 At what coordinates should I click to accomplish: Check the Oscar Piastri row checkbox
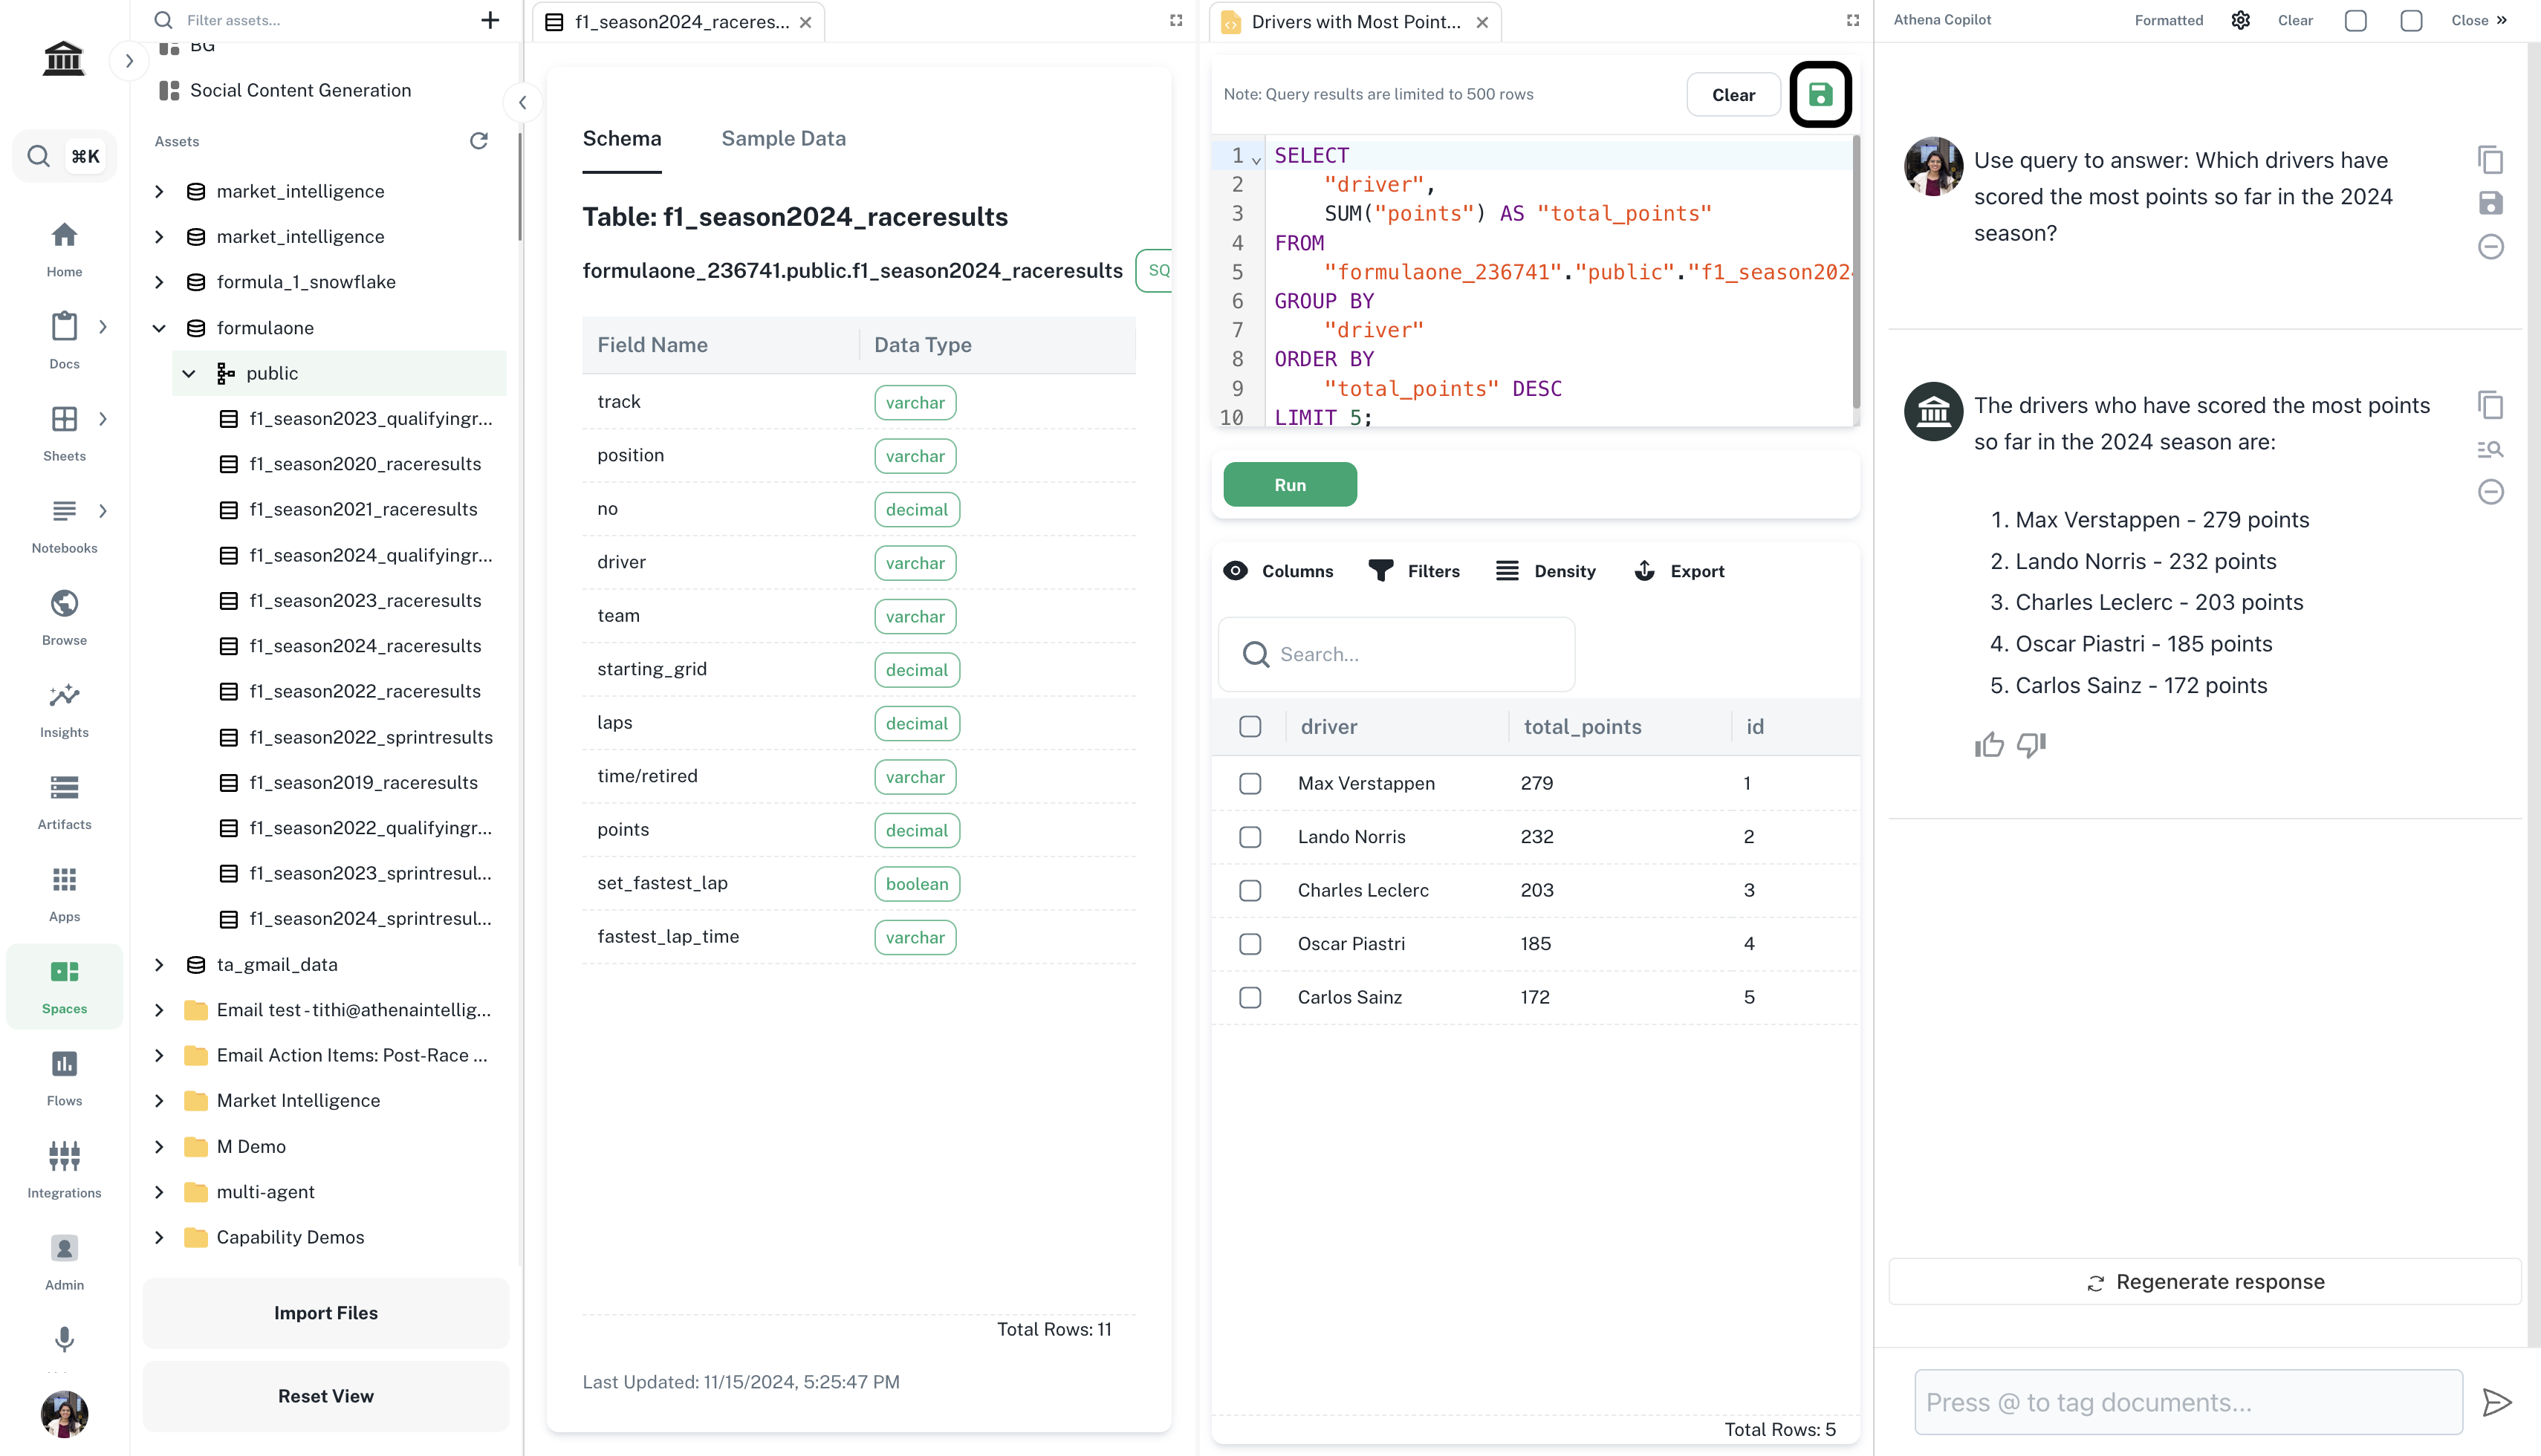pos(1250,944)
